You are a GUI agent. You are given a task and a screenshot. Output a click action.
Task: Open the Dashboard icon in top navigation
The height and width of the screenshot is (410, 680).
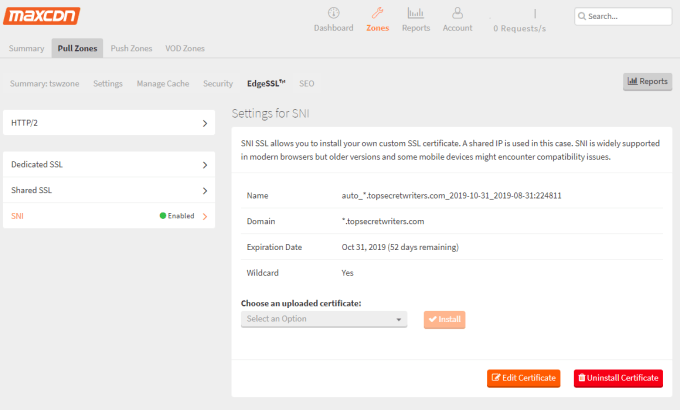[x=333, y=14]
